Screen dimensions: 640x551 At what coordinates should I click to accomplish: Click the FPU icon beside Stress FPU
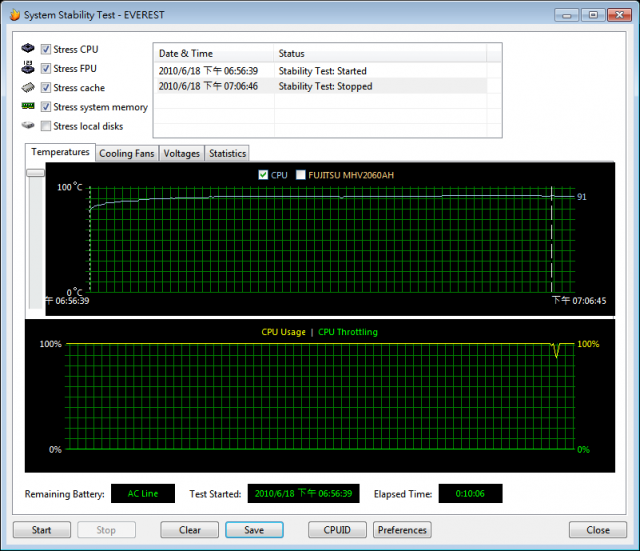pos(28,68)
